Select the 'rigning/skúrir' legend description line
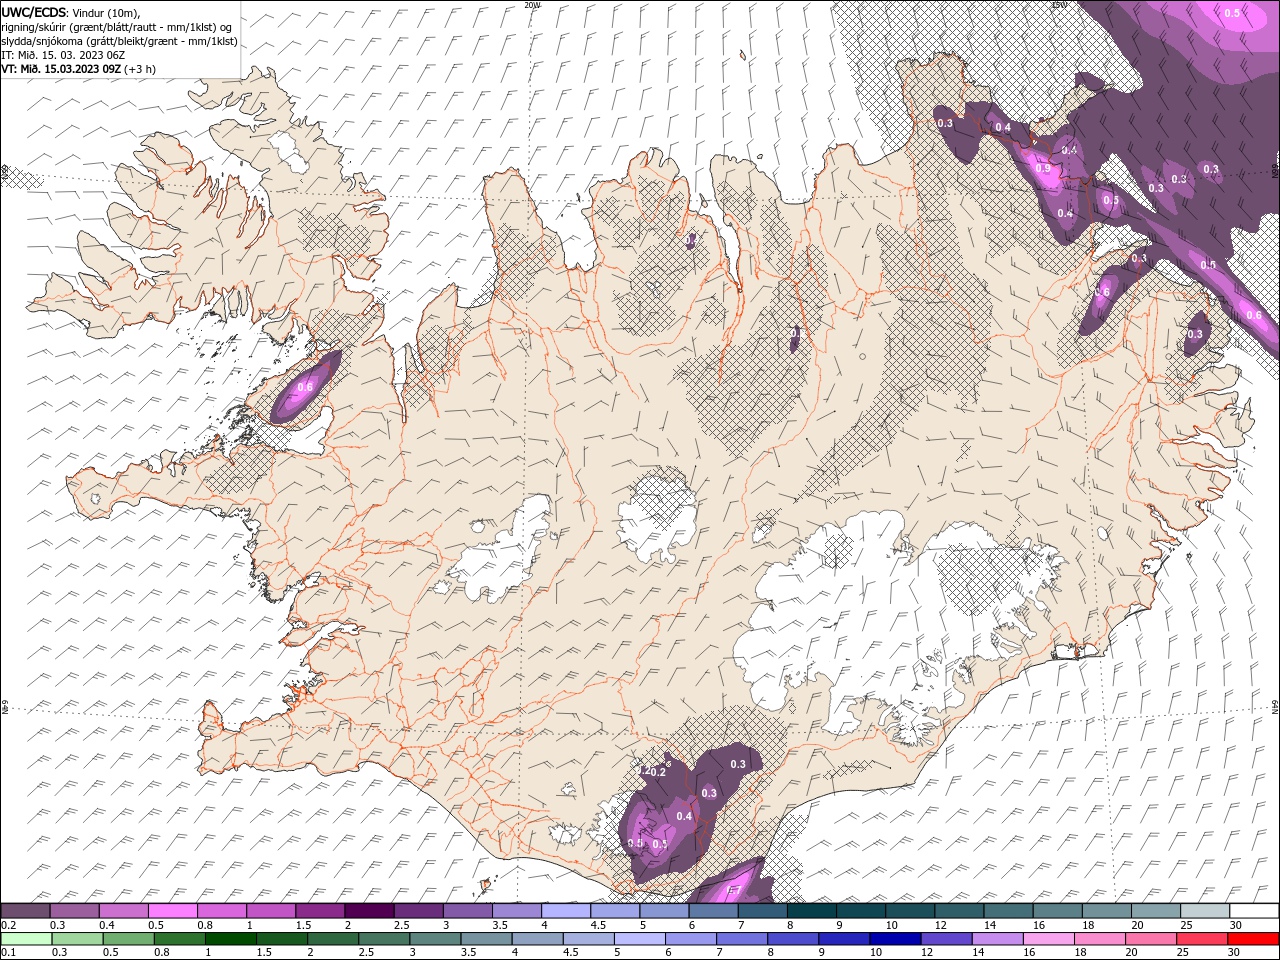This screenshot has width=1280, height=960. [x=117, y=27]
